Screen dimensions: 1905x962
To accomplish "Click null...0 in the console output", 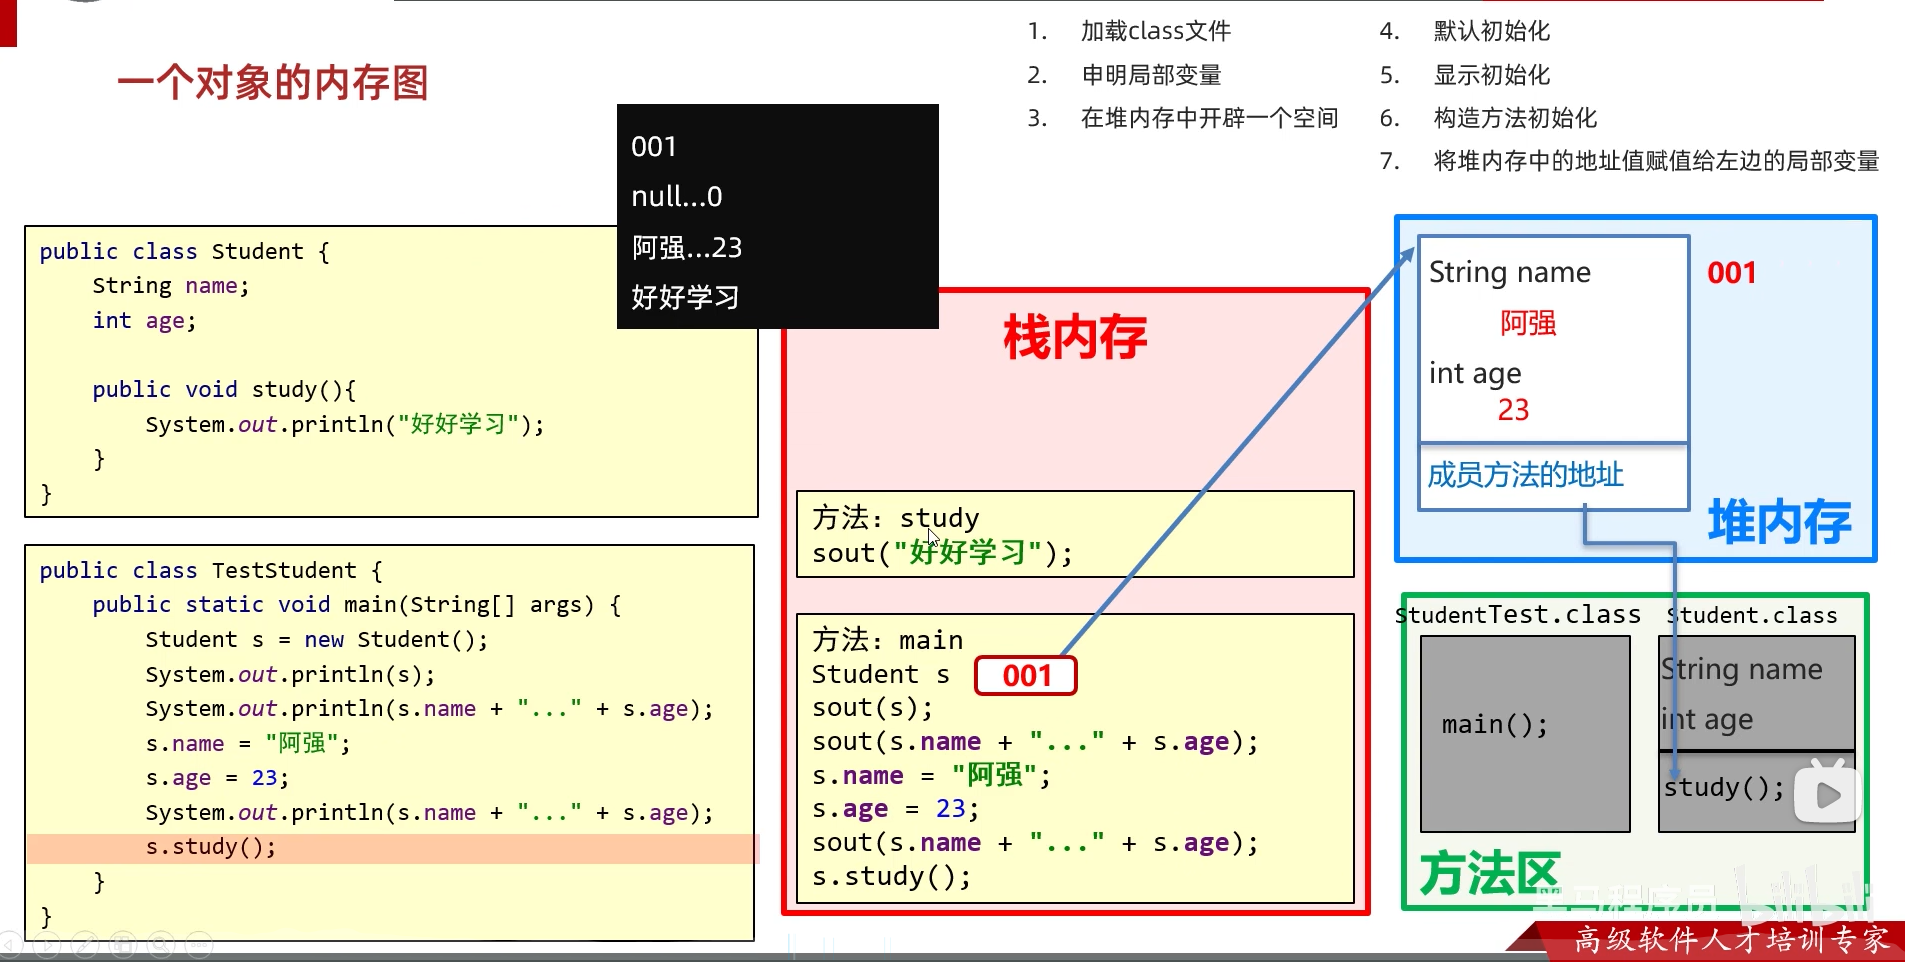I will [x=676, y=197].
